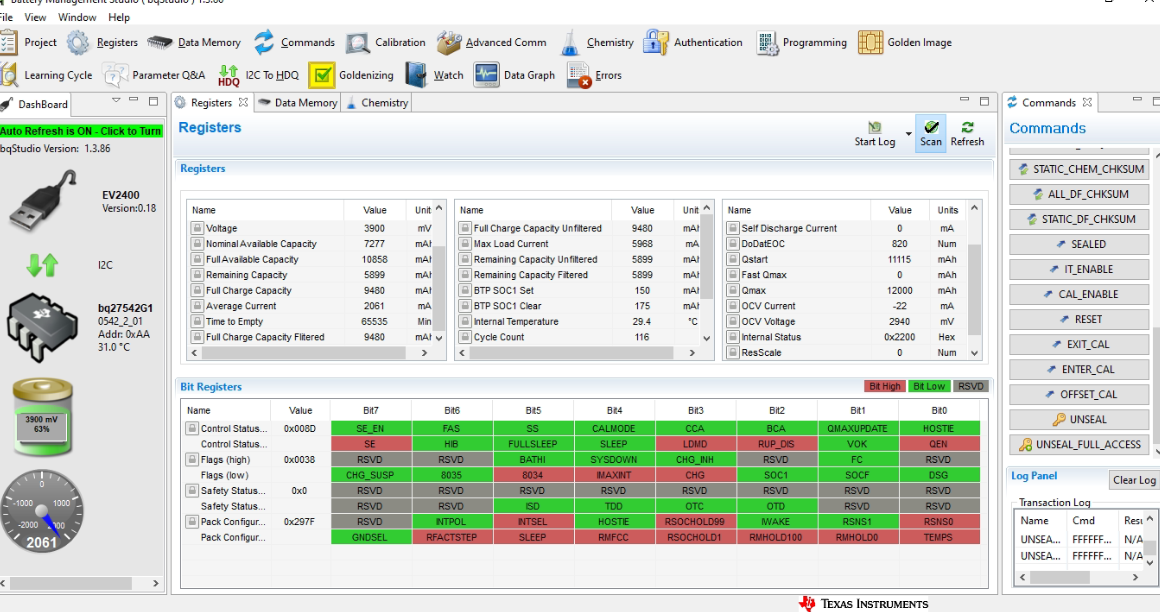The width and height of the screenshot is (1160, 612).
Task: Toggle lock icon for Cycle Count
Action: (465, 337)
